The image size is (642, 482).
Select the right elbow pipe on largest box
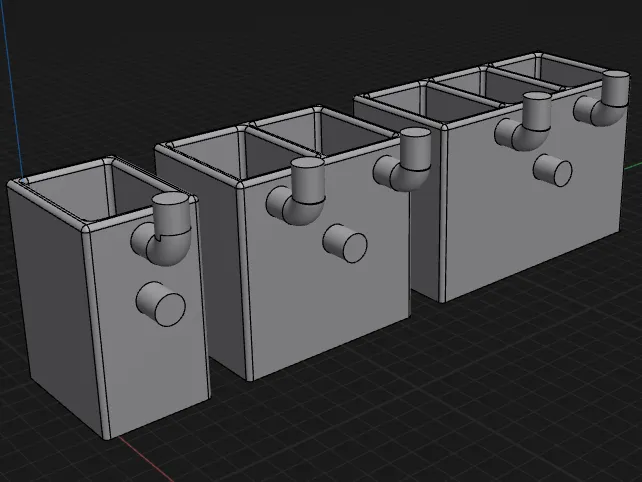click(x=602, y=98)
